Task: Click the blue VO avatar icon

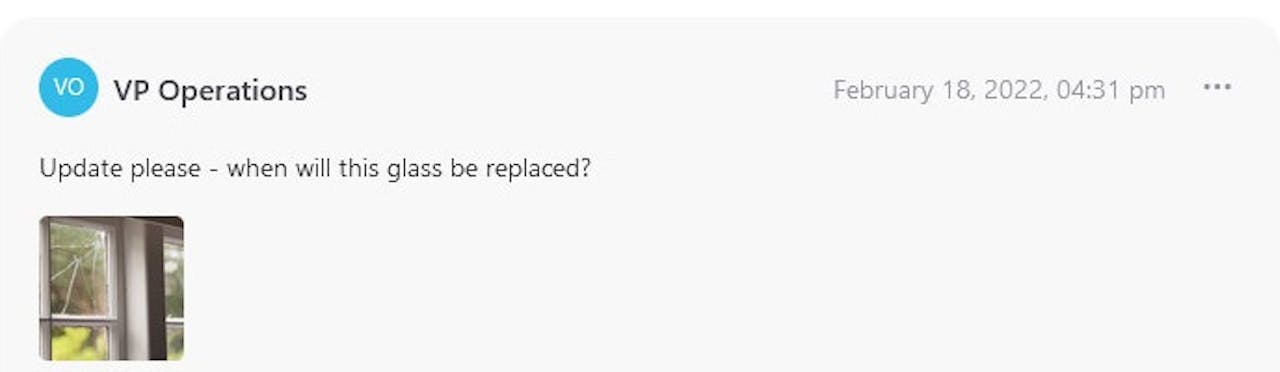Action: 68,87
